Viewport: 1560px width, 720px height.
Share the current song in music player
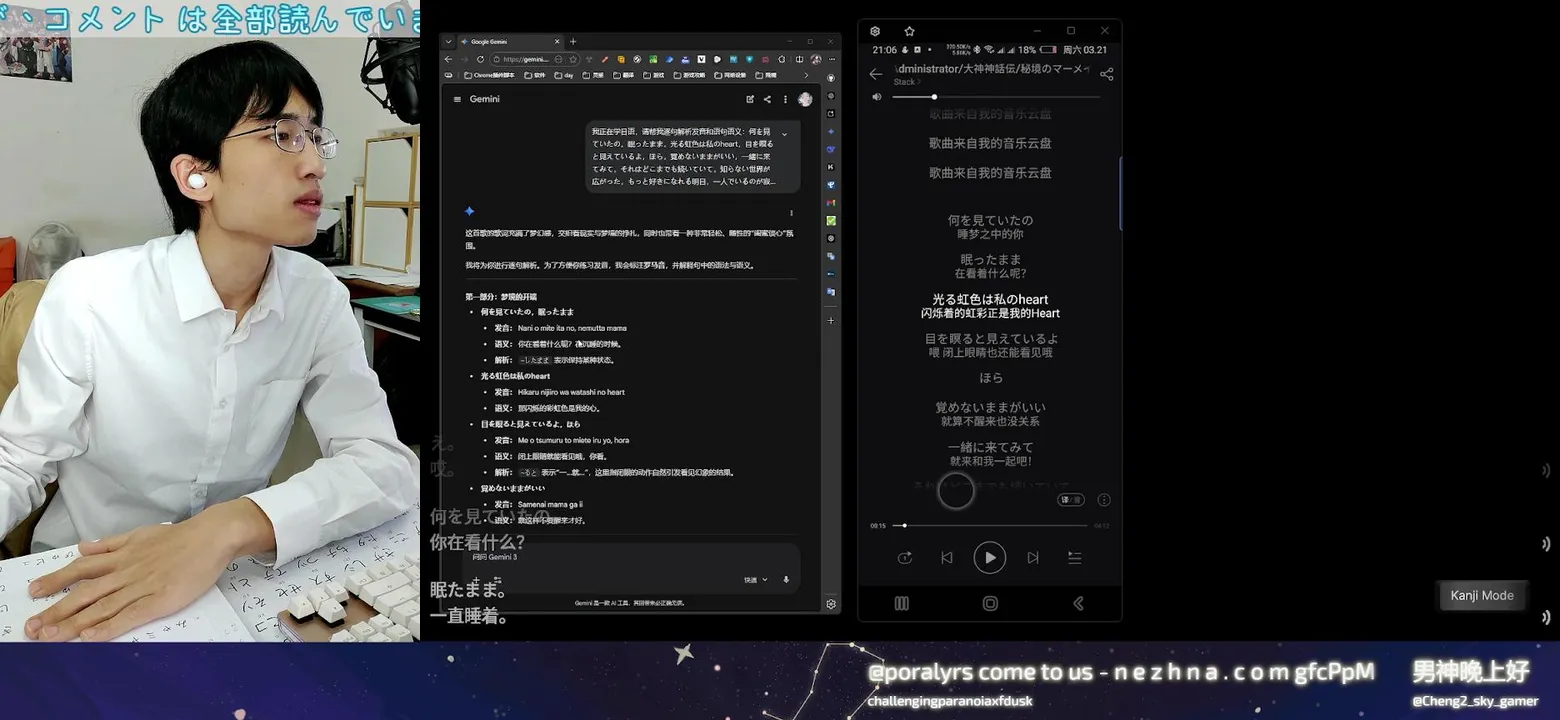1106,74
